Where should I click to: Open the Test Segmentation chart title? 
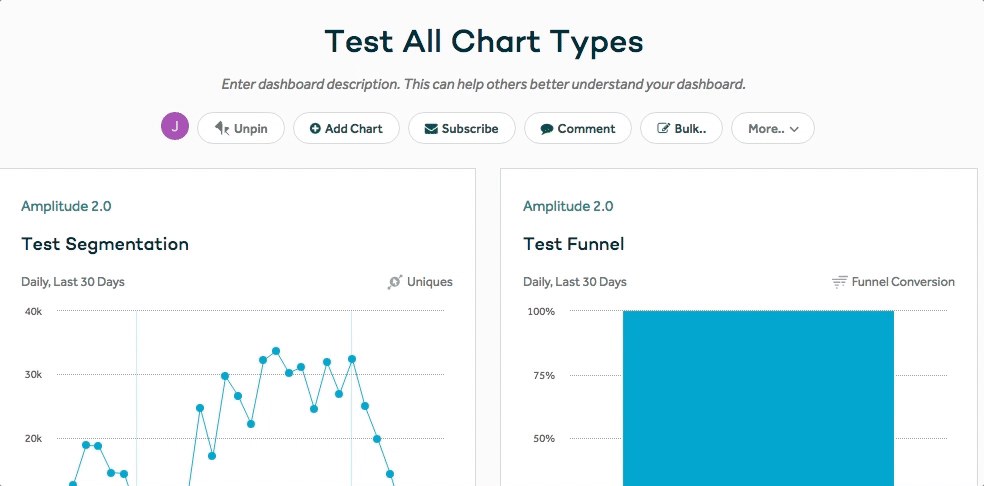105,244
